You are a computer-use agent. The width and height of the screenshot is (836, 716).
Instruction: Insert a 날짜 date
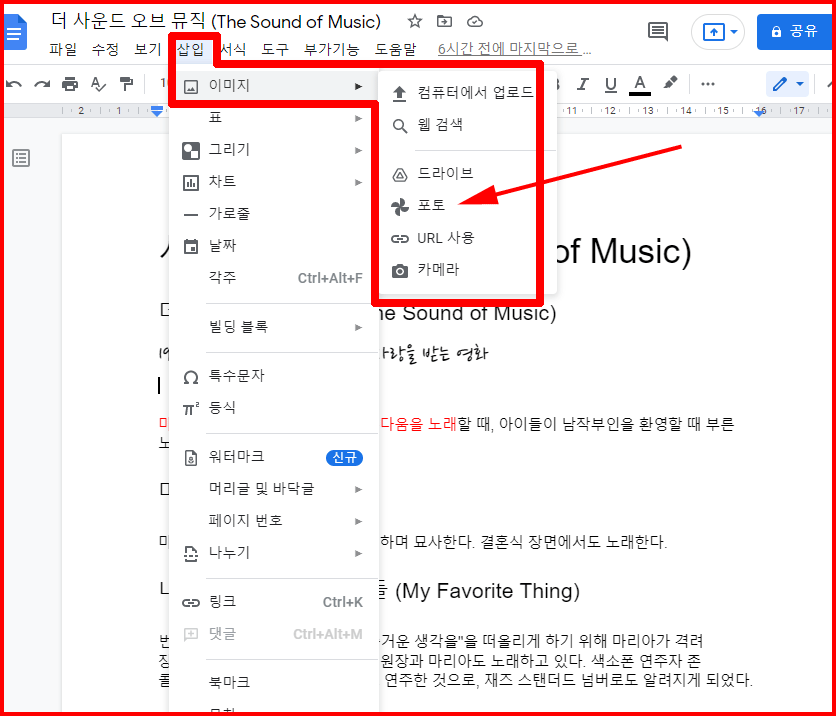pos(274,246)
